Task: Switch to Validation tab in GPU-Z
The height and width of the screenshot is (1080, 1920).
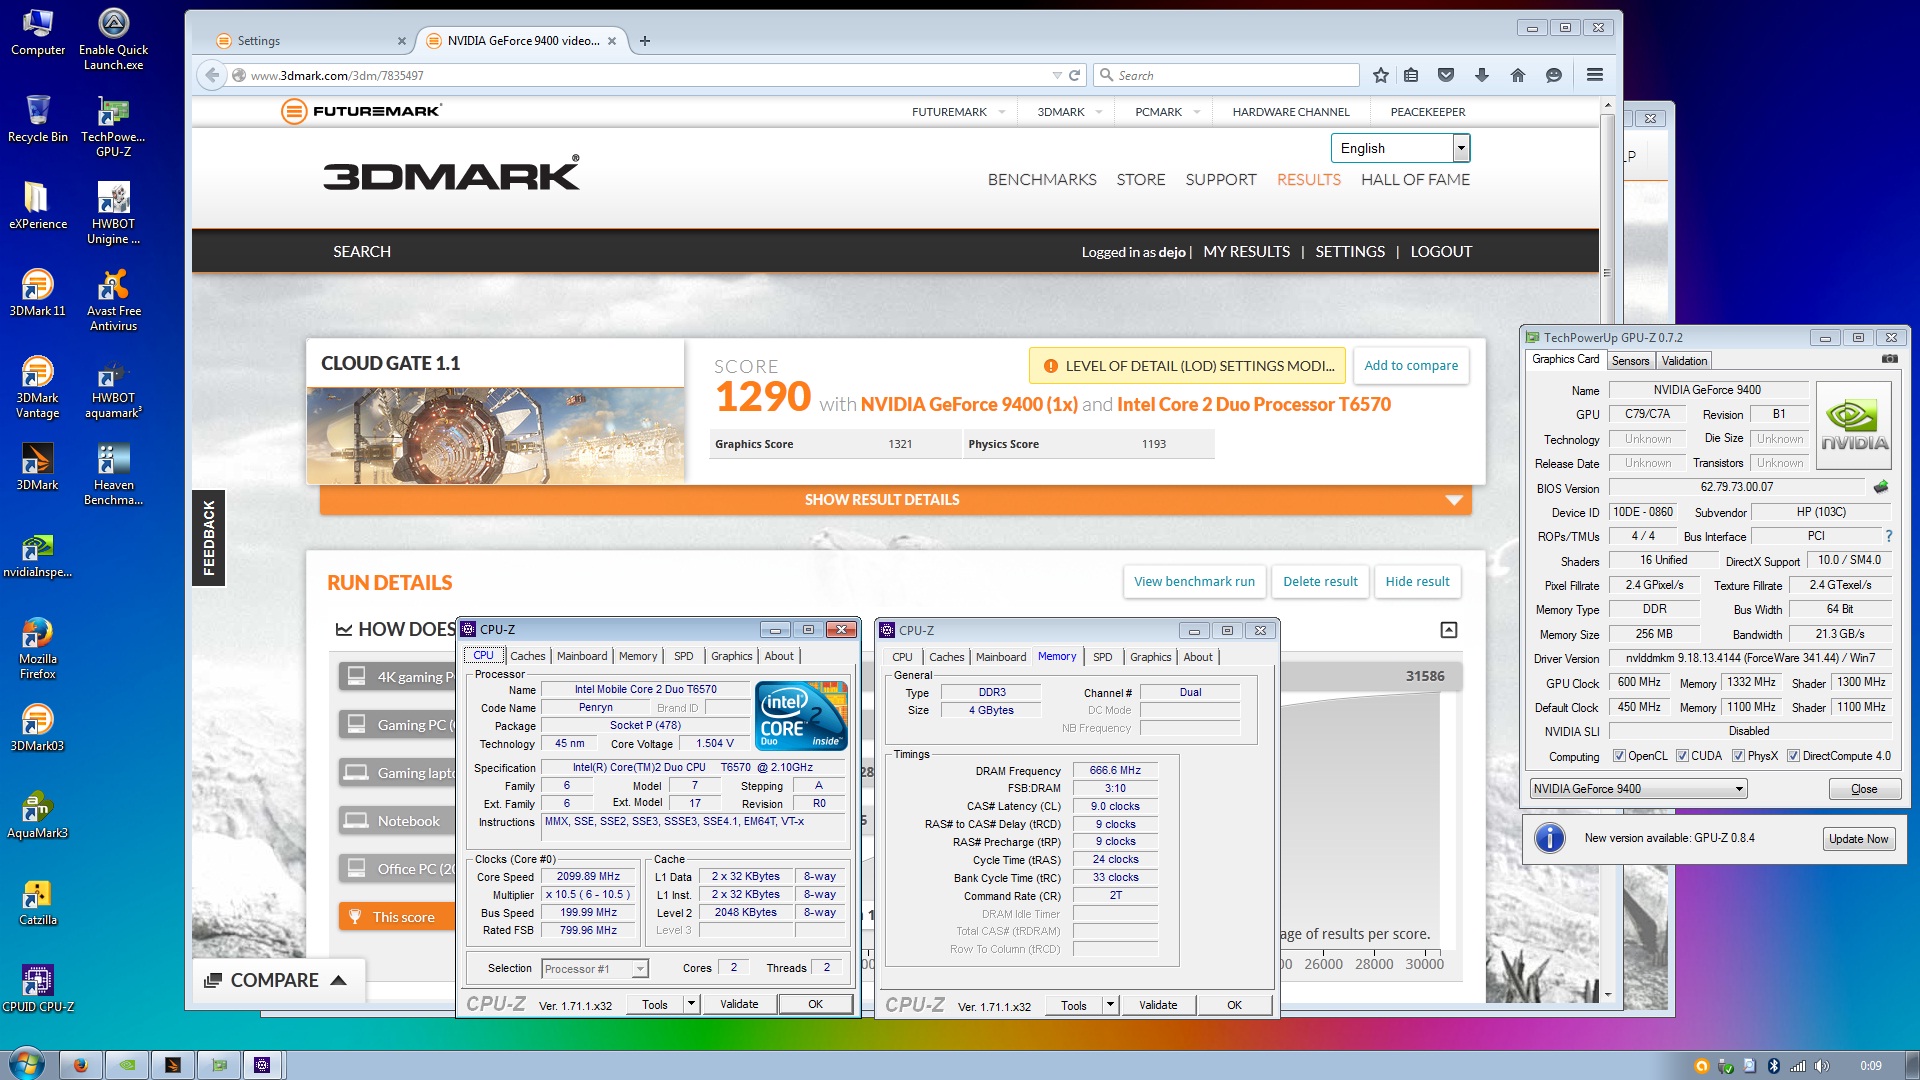Action: (x=1684, y=361)
